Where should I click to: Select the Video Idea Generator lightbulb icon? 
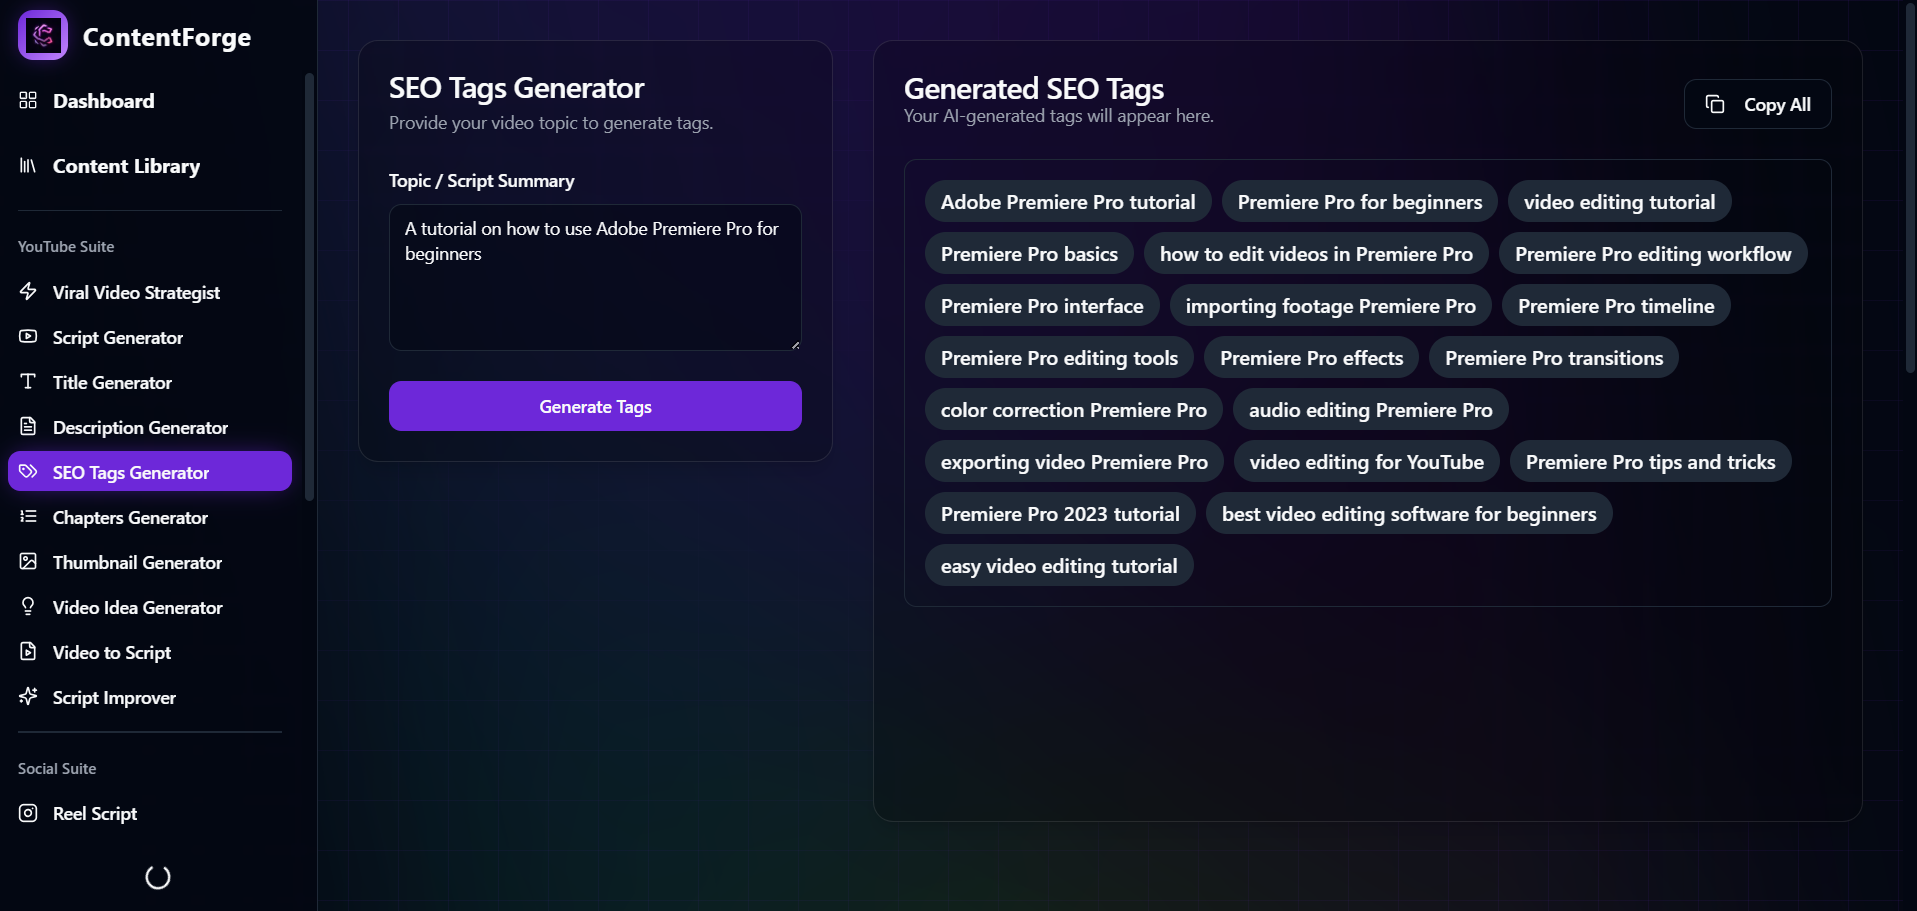click(28, 607)
